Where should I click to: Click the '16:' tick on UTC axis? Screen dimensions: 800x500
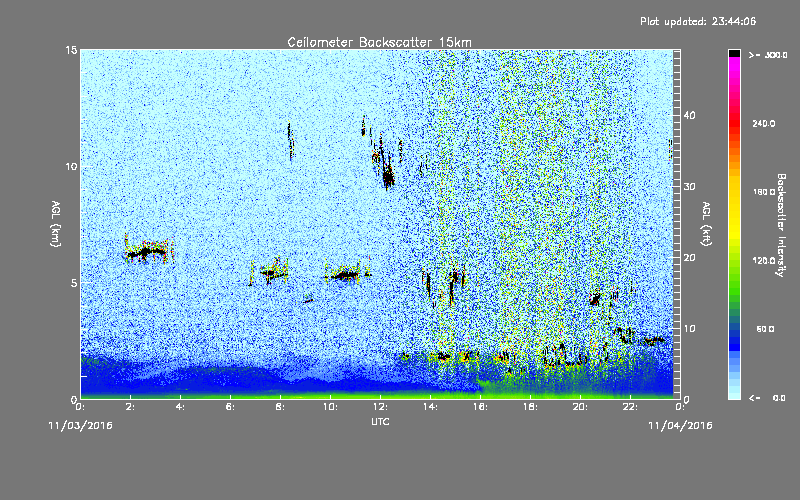(481, 407)
